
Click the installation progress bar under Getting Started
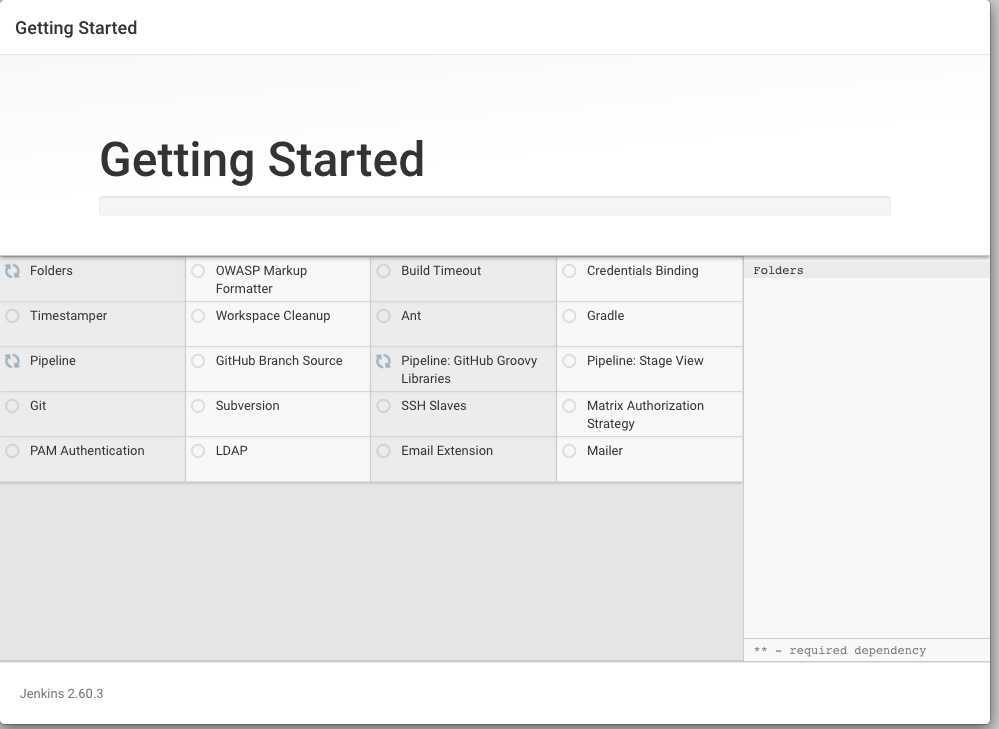(x=494, y=206)
